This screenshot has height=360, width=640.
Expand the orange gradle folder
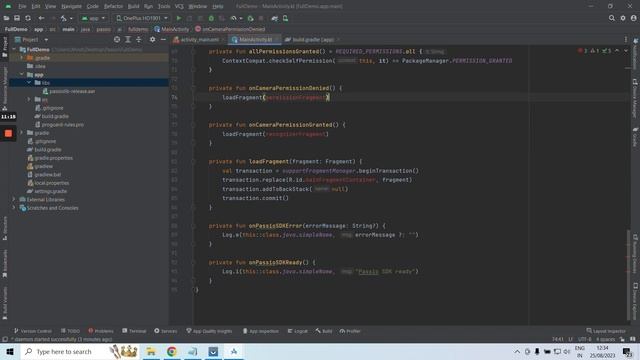pyautogui.click(x=22, y=58)
